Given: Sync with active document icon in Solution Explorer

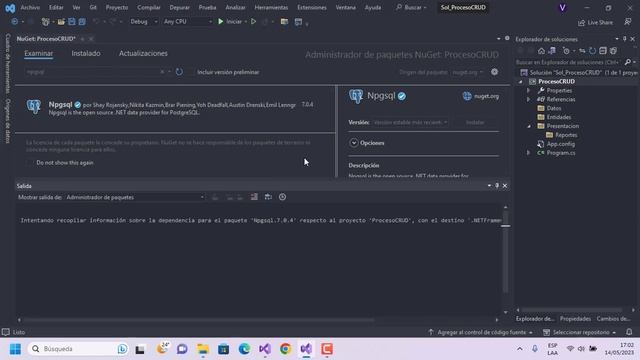Looking at the screenshot, I should tap(582, 51).
